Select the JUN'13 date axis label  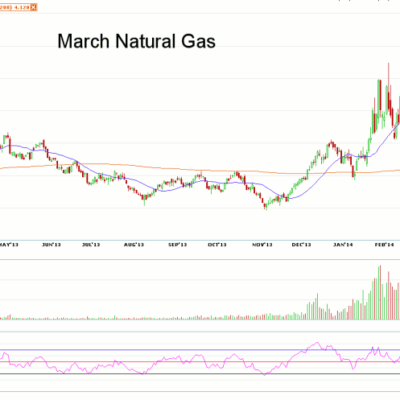(52, 245)
